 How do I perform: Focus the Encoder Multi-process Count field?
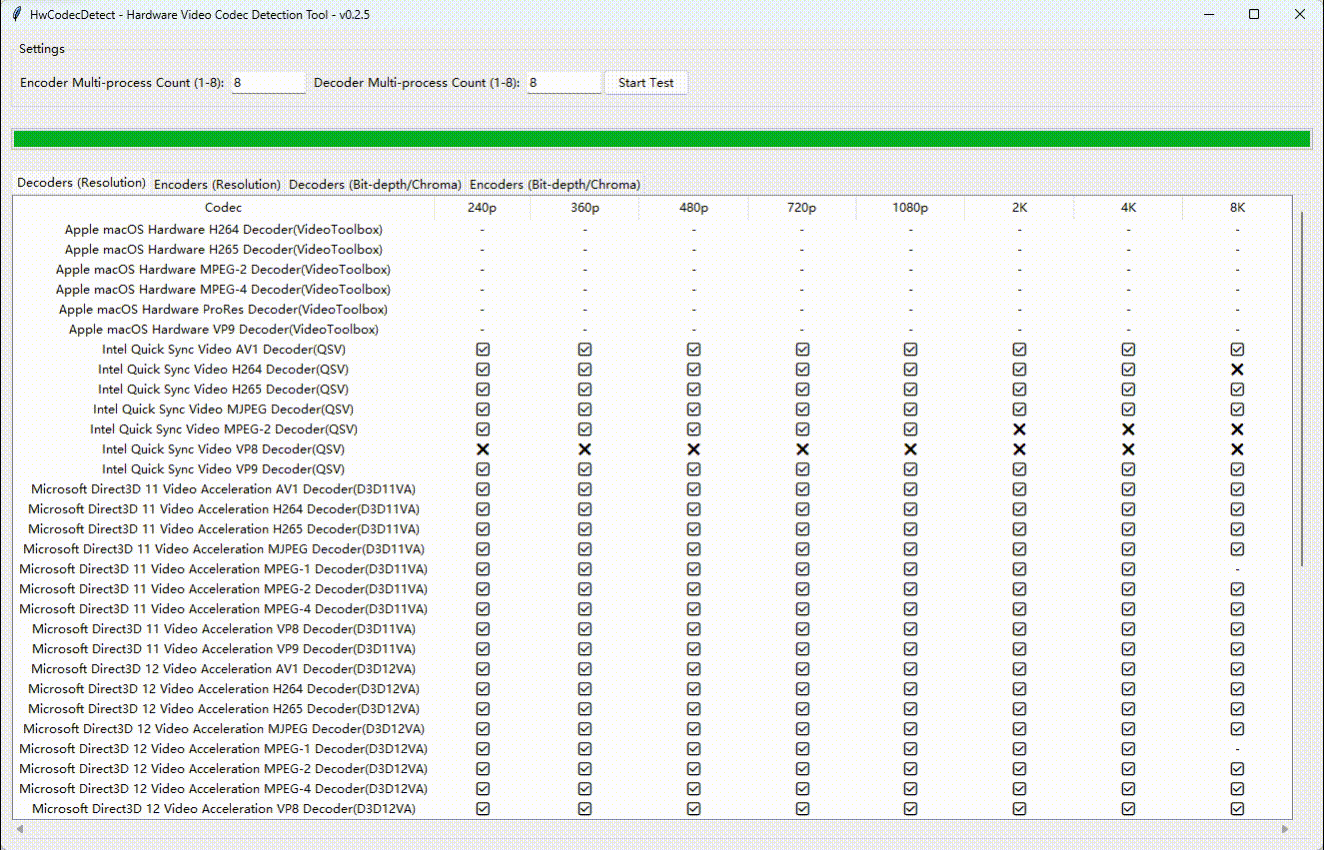pos(268,83)
